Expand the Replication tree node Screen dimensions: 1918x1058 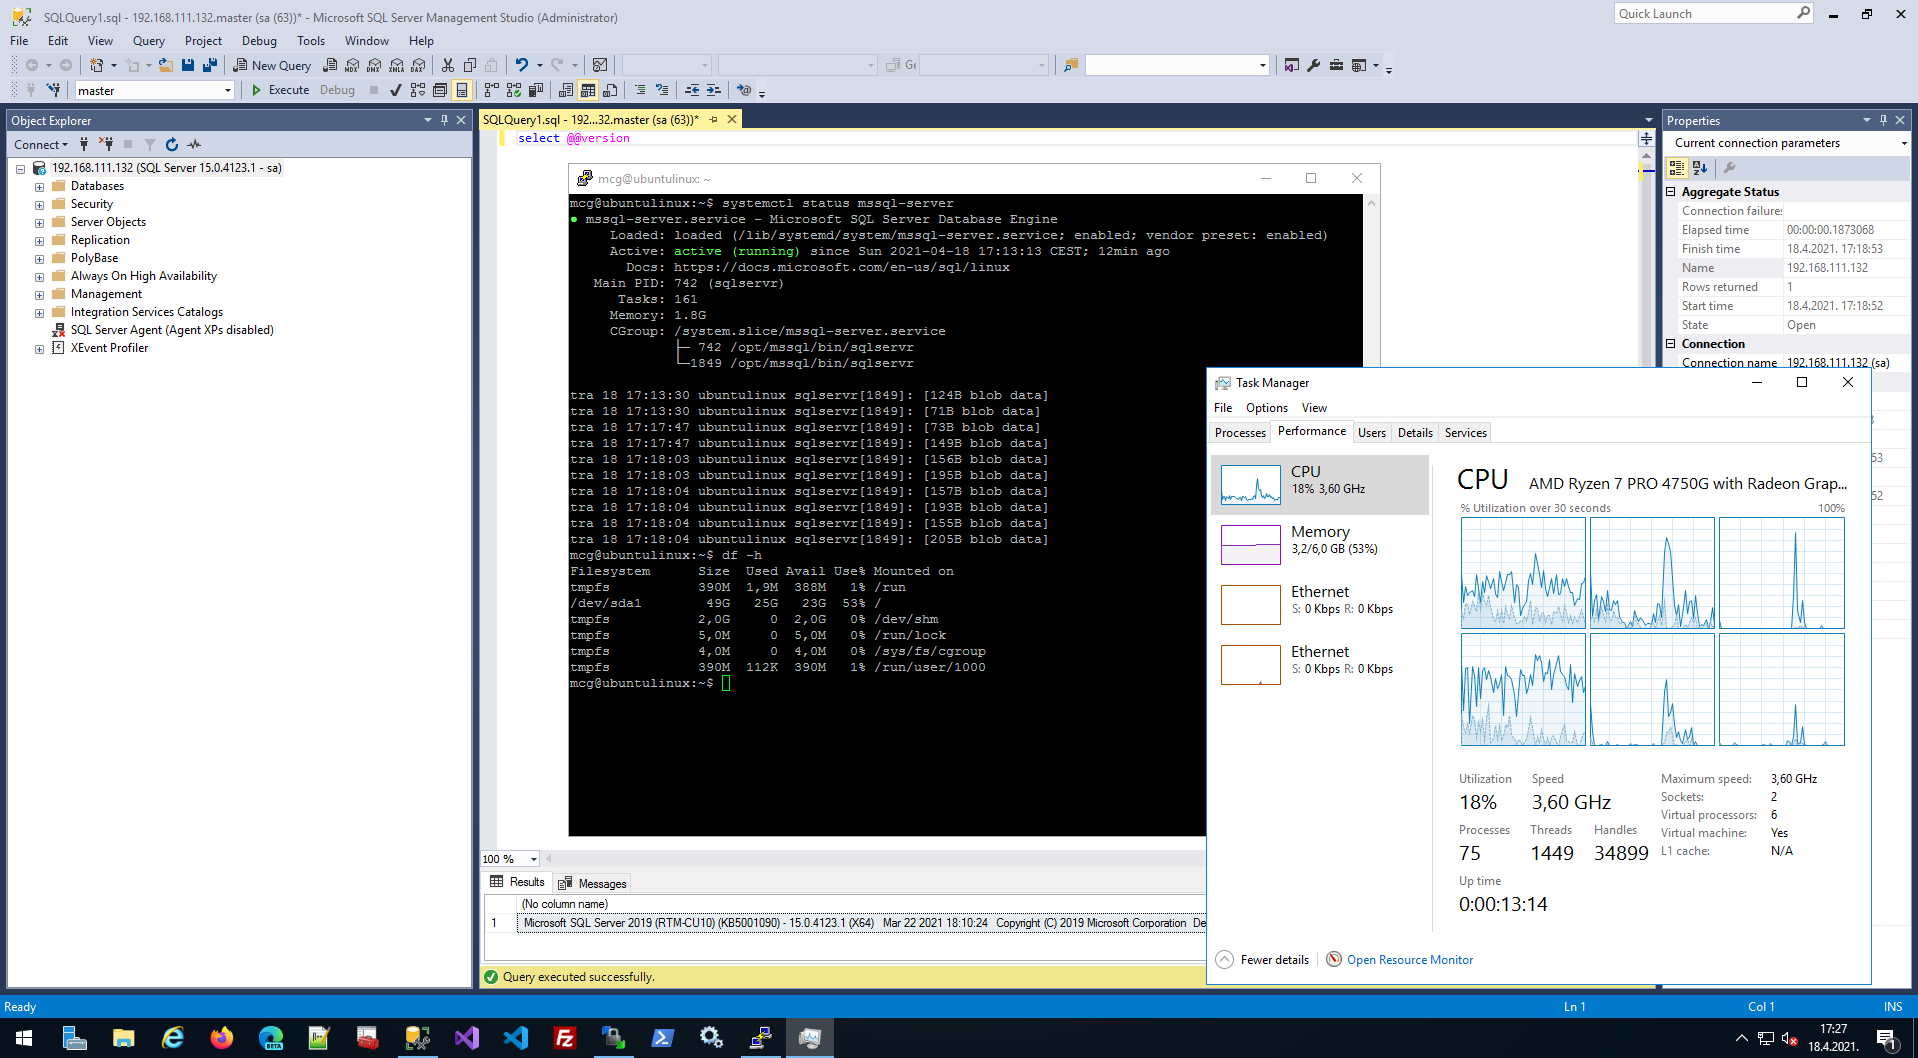tap(39, 241)
